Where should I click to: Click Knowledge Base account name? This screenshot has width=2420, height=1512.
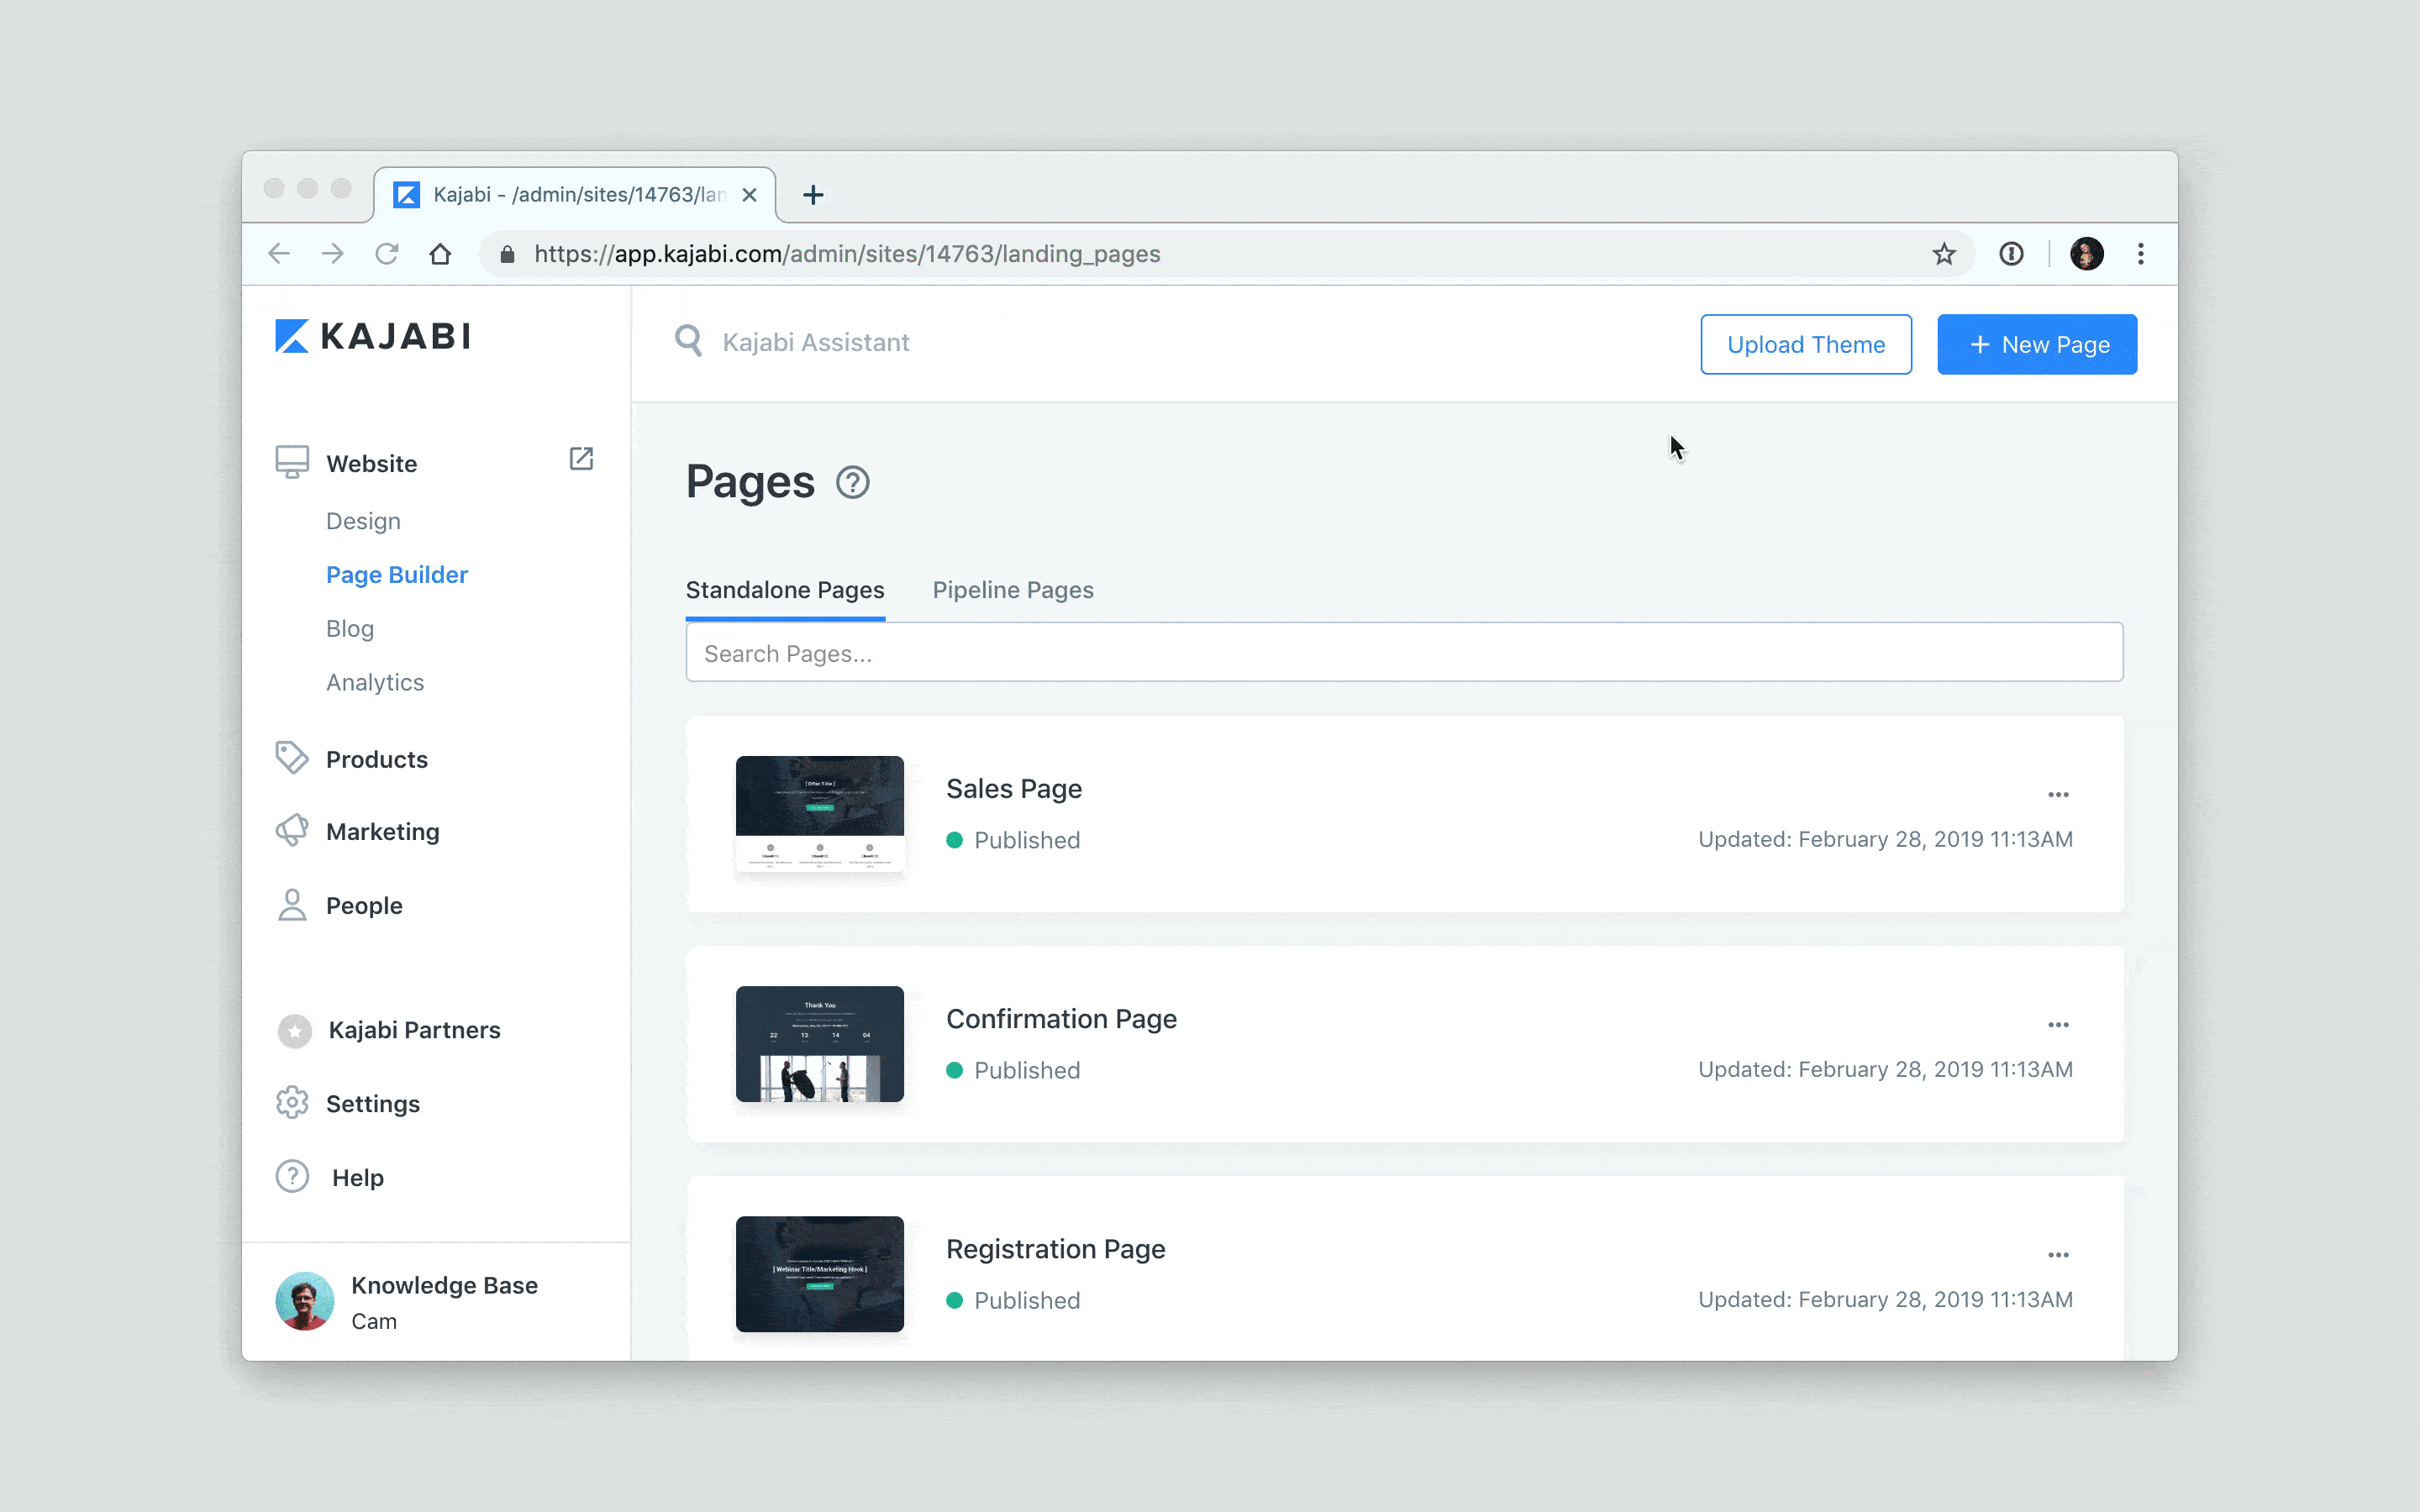pos(444,1285)
